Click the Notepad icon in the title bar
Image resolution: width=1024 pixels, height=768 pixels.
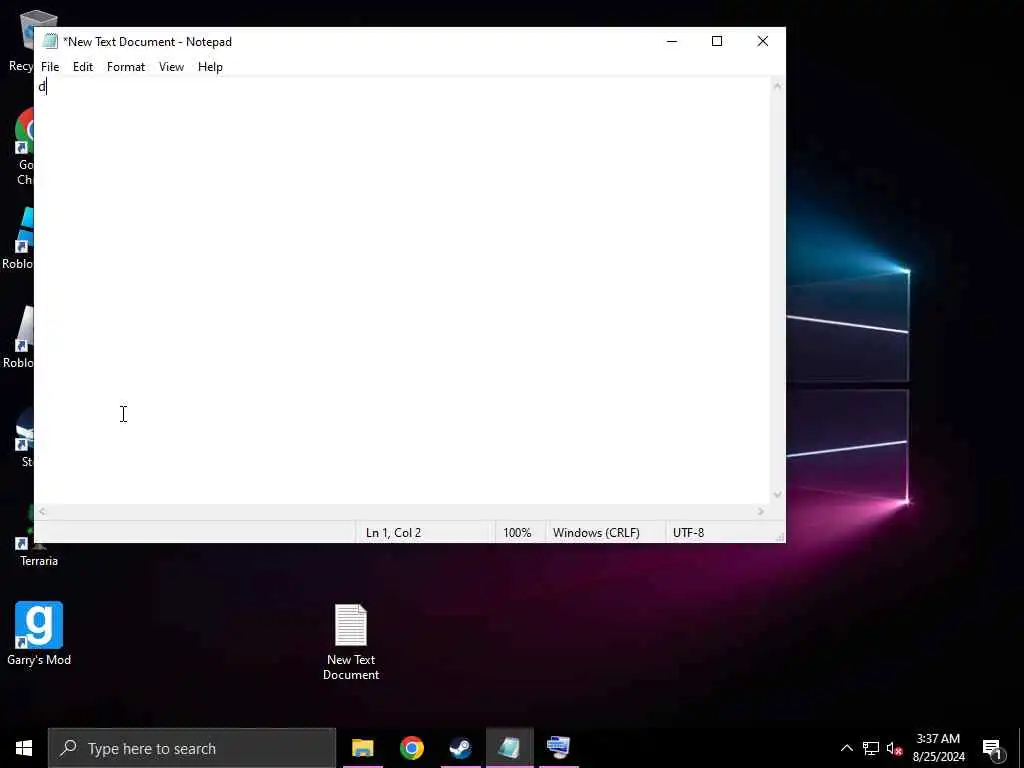(x=50, y=41)
